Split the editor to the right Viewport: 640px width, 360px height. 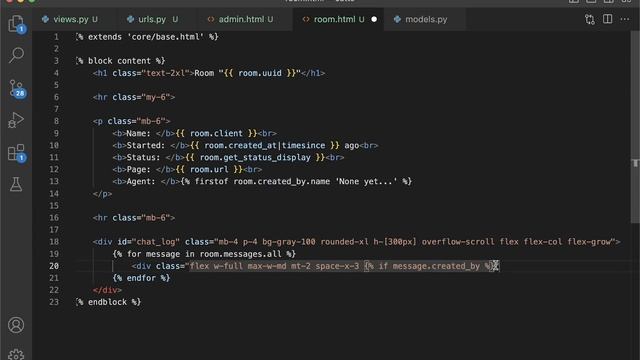click(607, 19)
